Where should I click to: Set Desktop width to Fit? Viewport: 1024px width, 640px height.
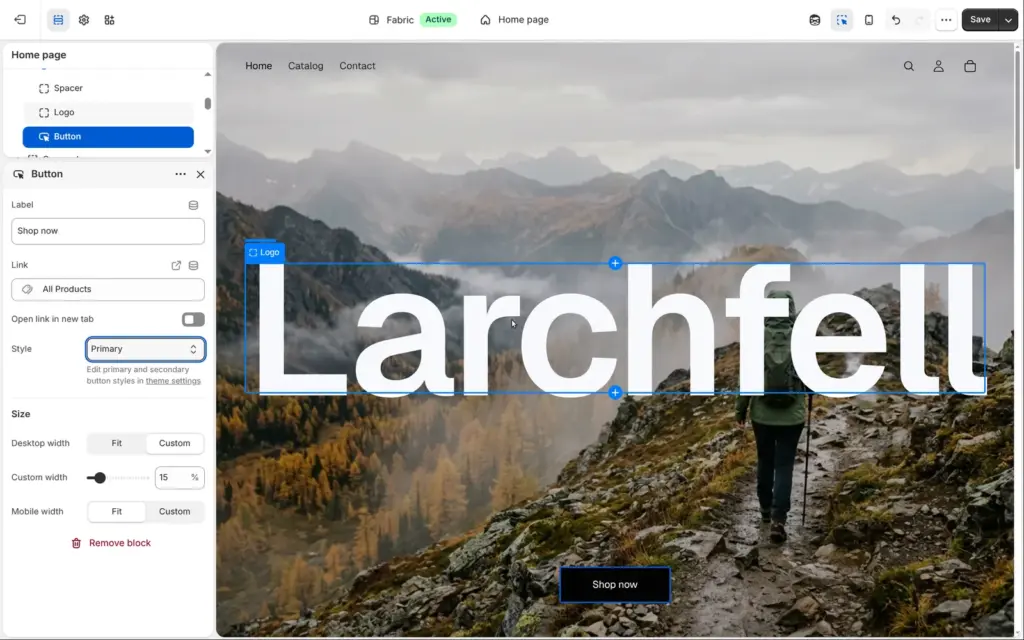[x=116, y=443]
